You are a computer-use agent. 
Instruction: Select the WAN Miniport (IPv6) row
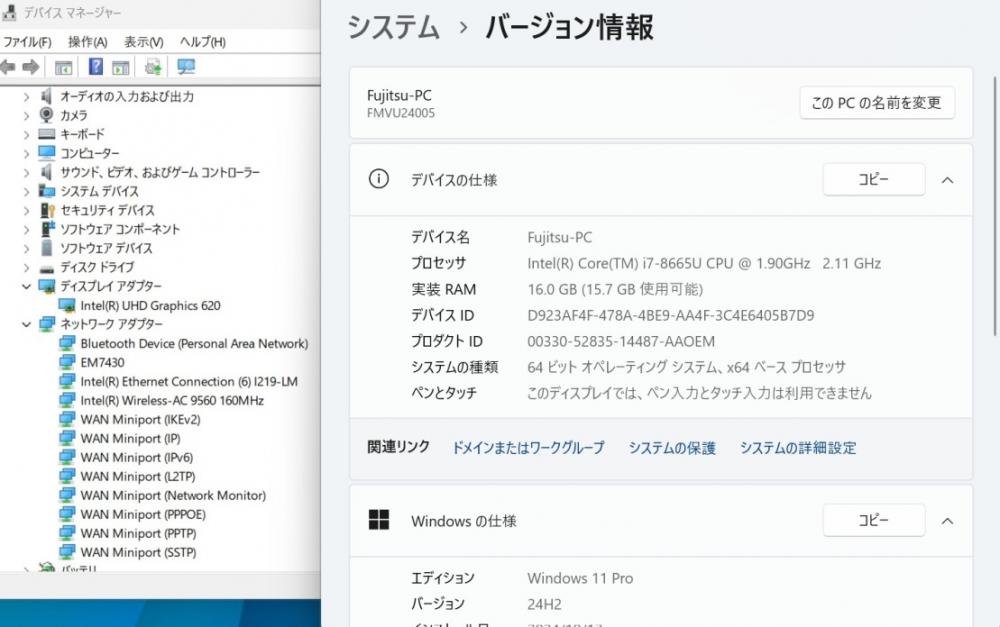pos(136,457)
